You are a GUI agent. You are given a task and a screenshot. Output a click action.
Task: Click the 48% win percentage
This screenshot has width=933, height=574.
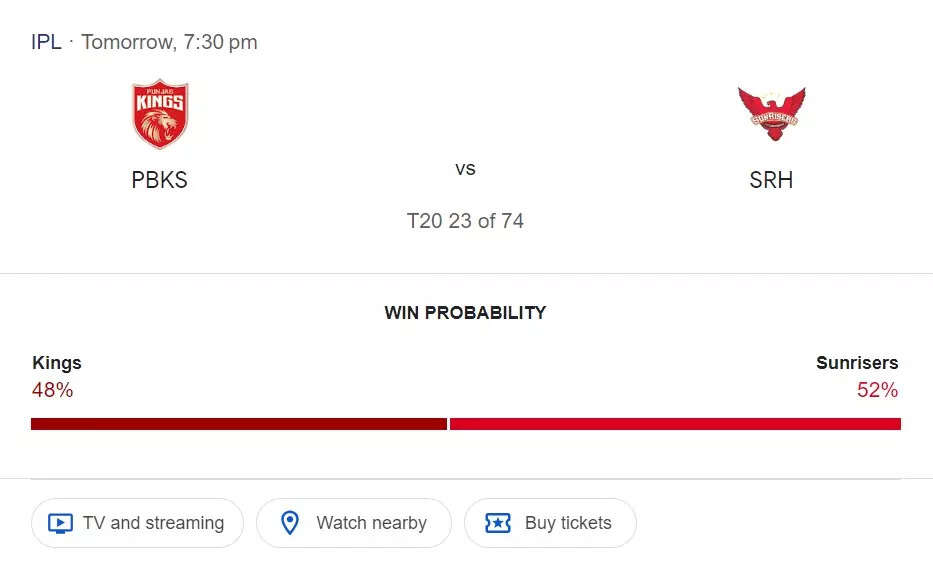(x=52, y=390)
